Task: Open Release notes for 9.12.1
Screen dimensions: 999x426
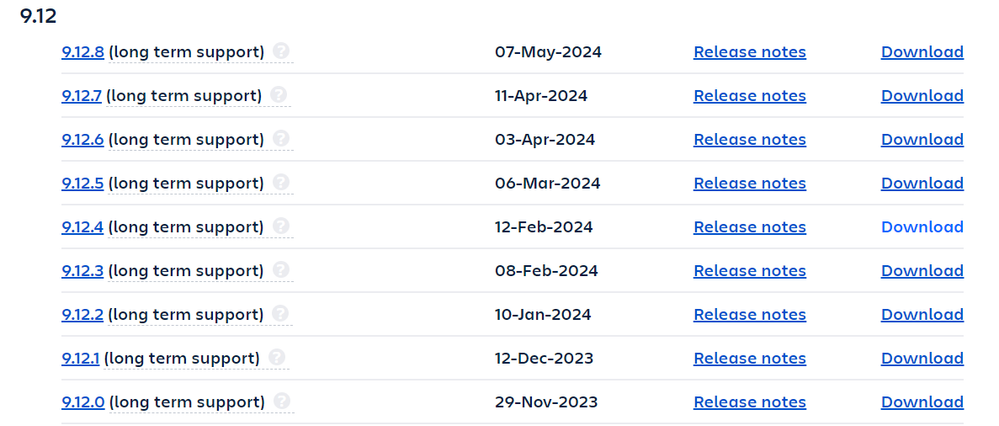Action: 750,359
